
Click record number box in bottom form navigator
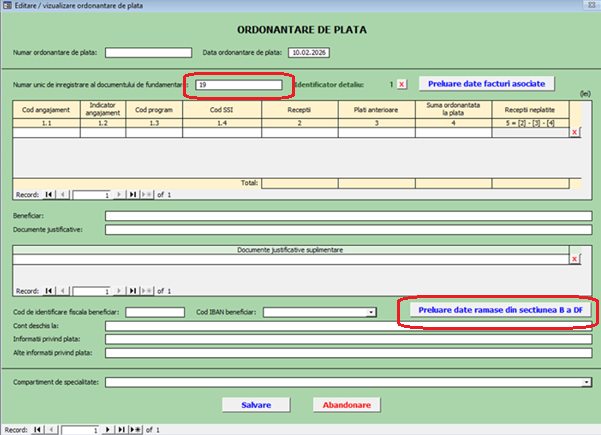point(80,430)
